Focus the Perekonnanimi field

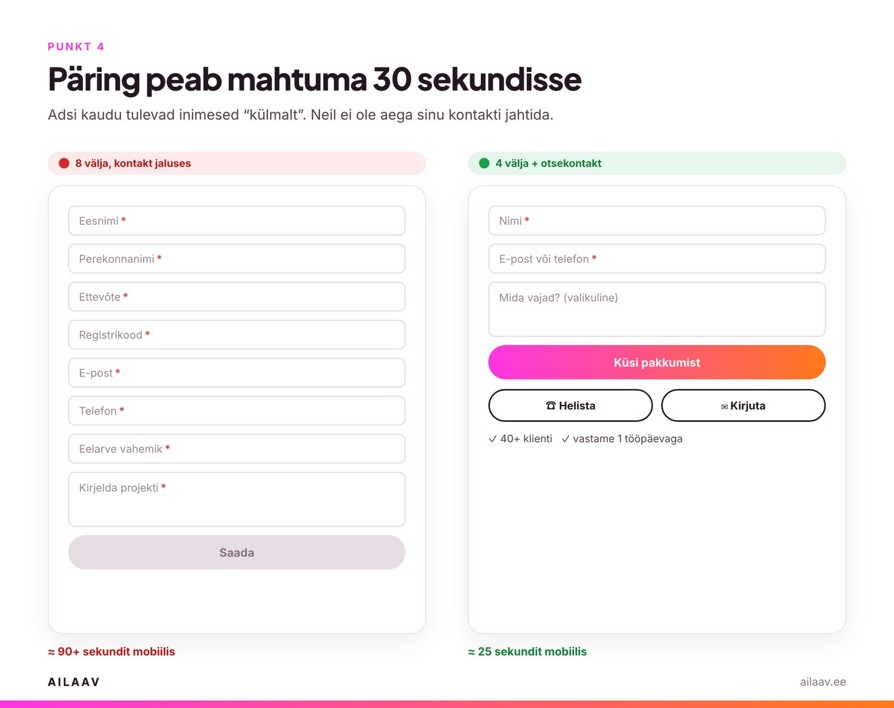(237, 259)
